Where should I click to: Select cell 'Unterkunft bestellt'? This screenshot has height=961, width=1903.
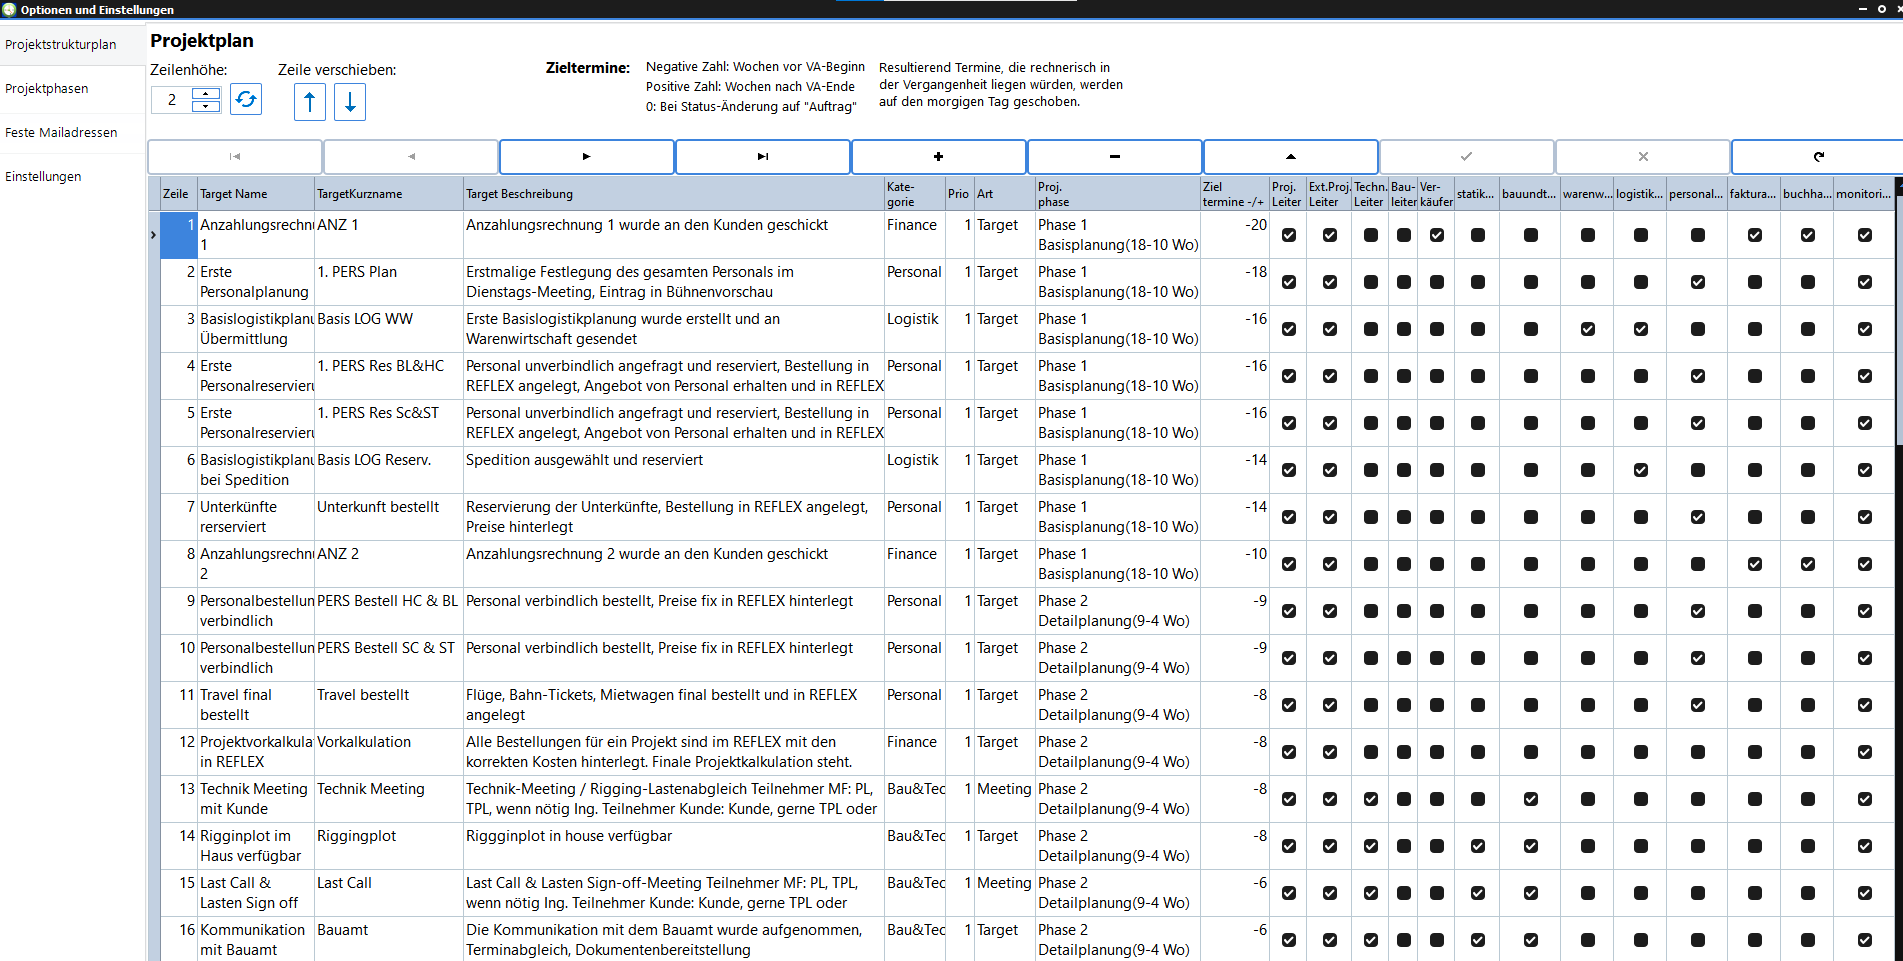(389, 517)
